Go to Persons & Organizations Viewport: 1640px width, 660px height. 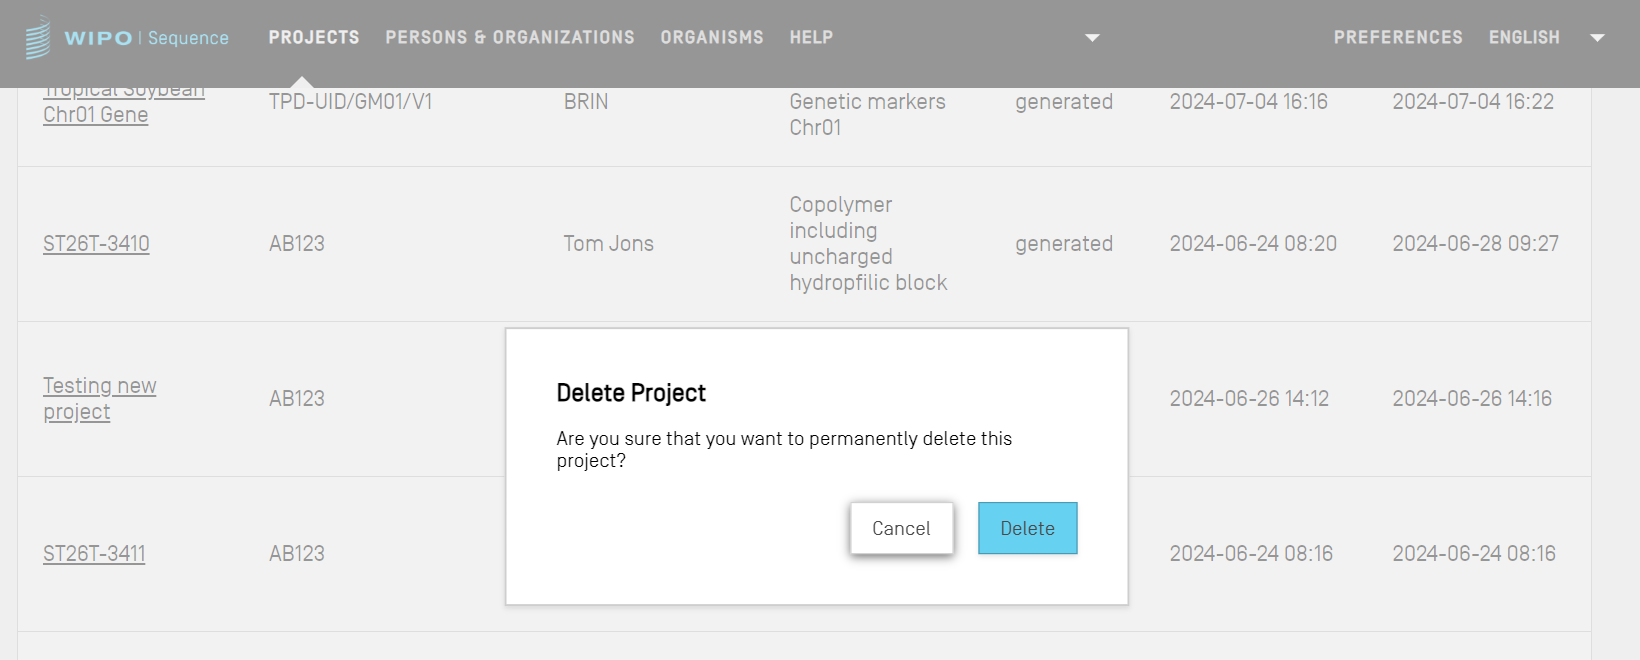click(510, 38)
